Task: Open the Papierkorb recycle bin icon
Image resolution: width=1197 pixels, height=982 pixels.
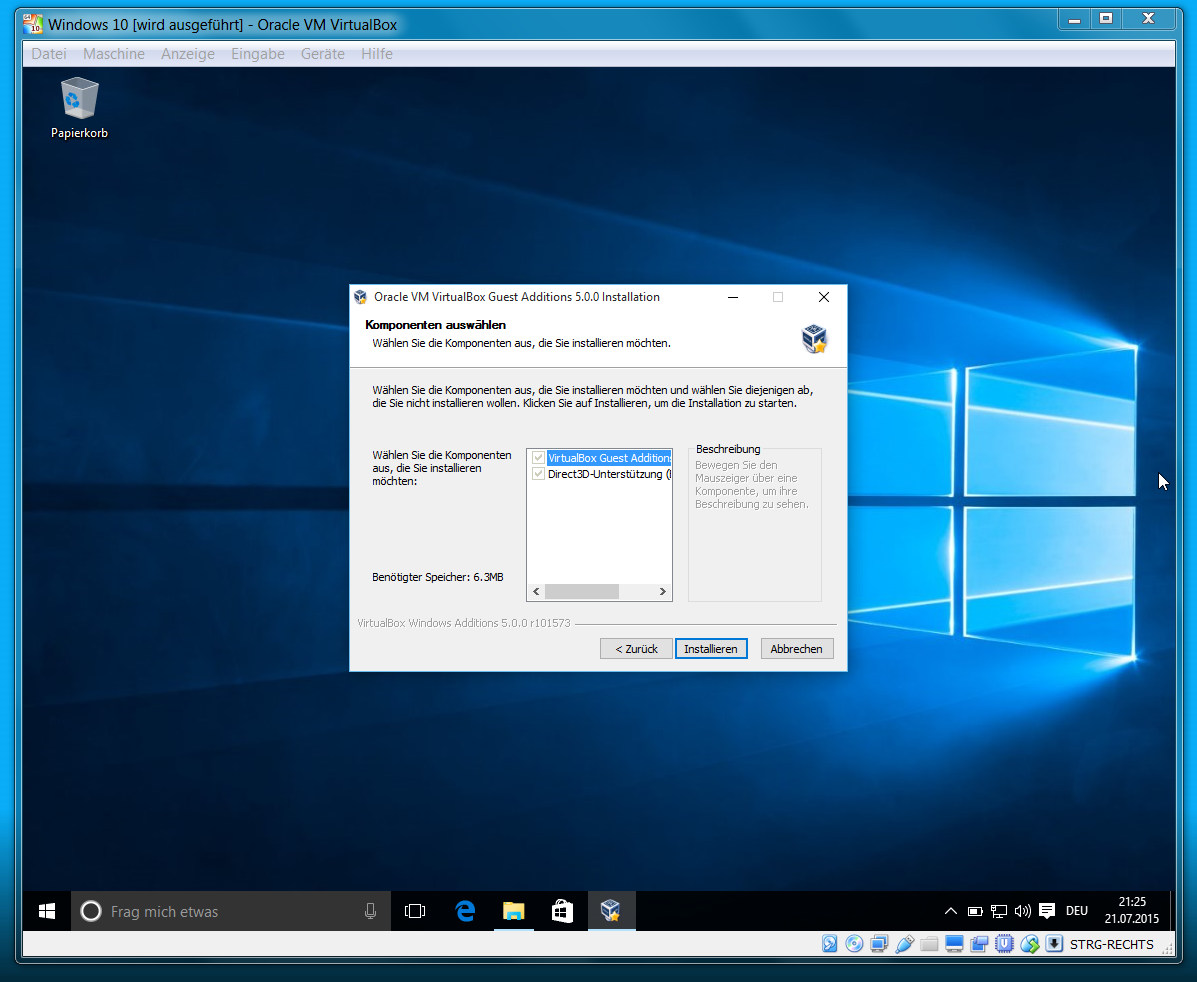Action: coord(79,108)
